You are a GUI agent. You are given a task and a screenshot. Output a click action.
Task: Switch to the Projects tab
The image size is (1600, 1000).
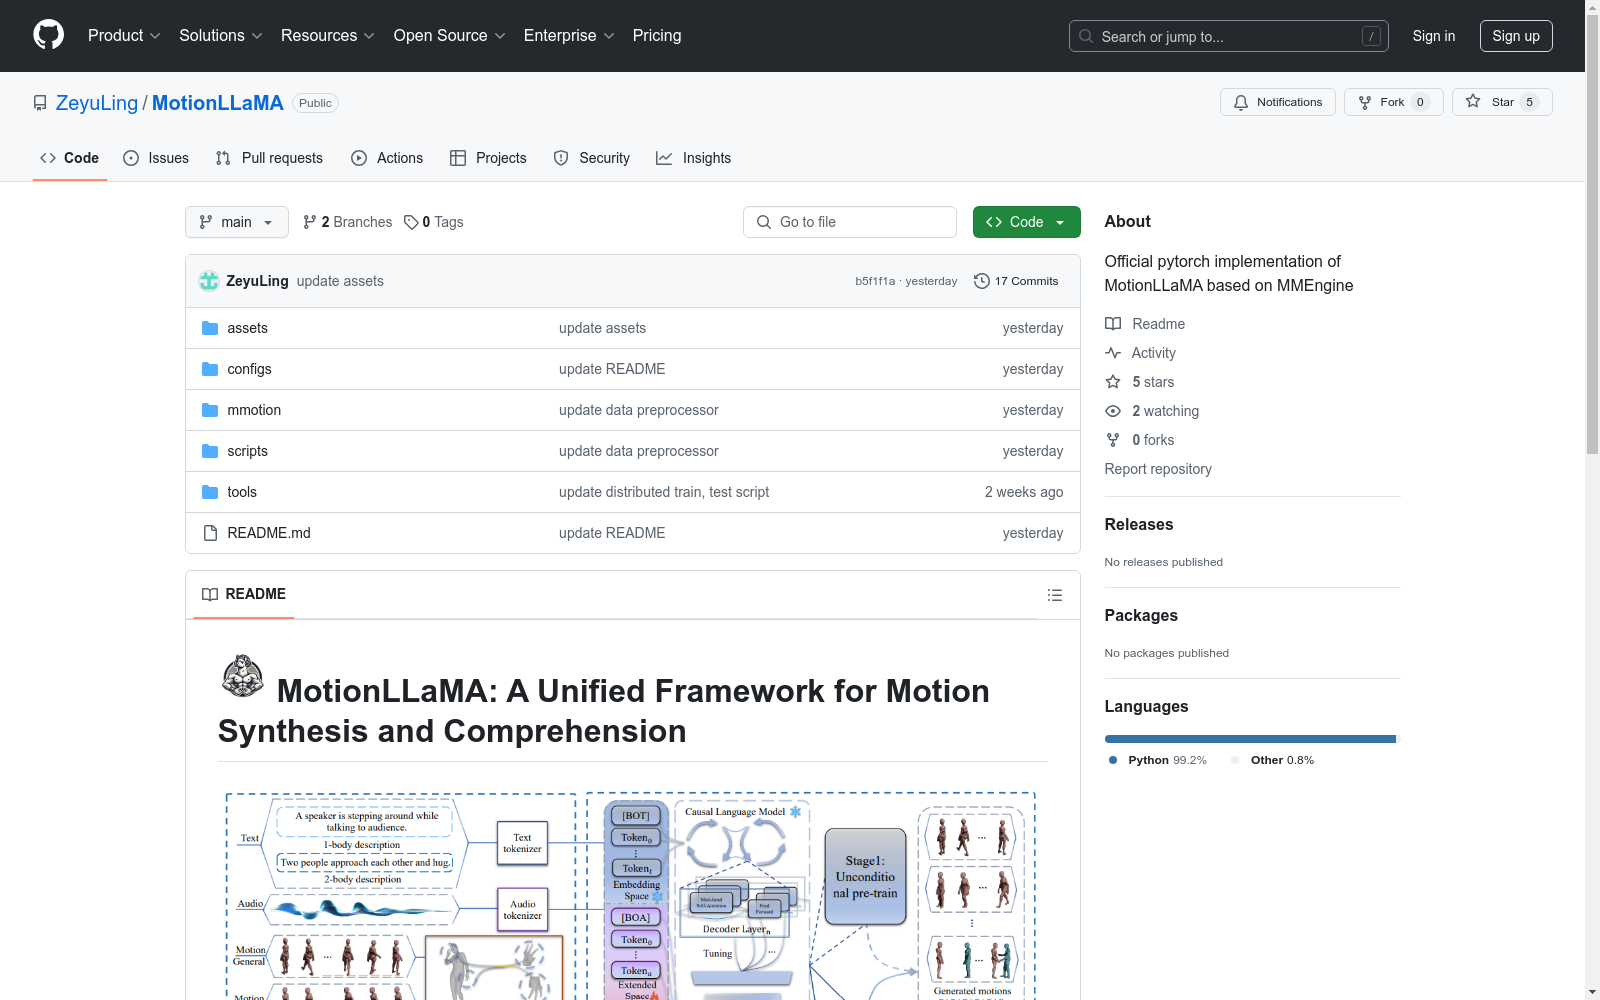(x=488, y=158)
